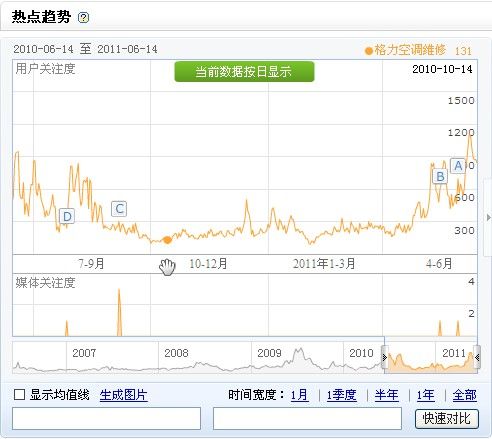Viewport: 492px width, 439px height.
Task: Set time width to 1月
Action: tap(299, 395)
